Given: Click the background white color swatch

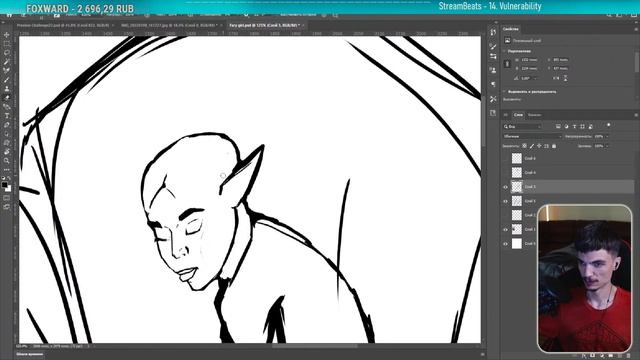Looking at the screenshot, I should [x=9, y=189].
